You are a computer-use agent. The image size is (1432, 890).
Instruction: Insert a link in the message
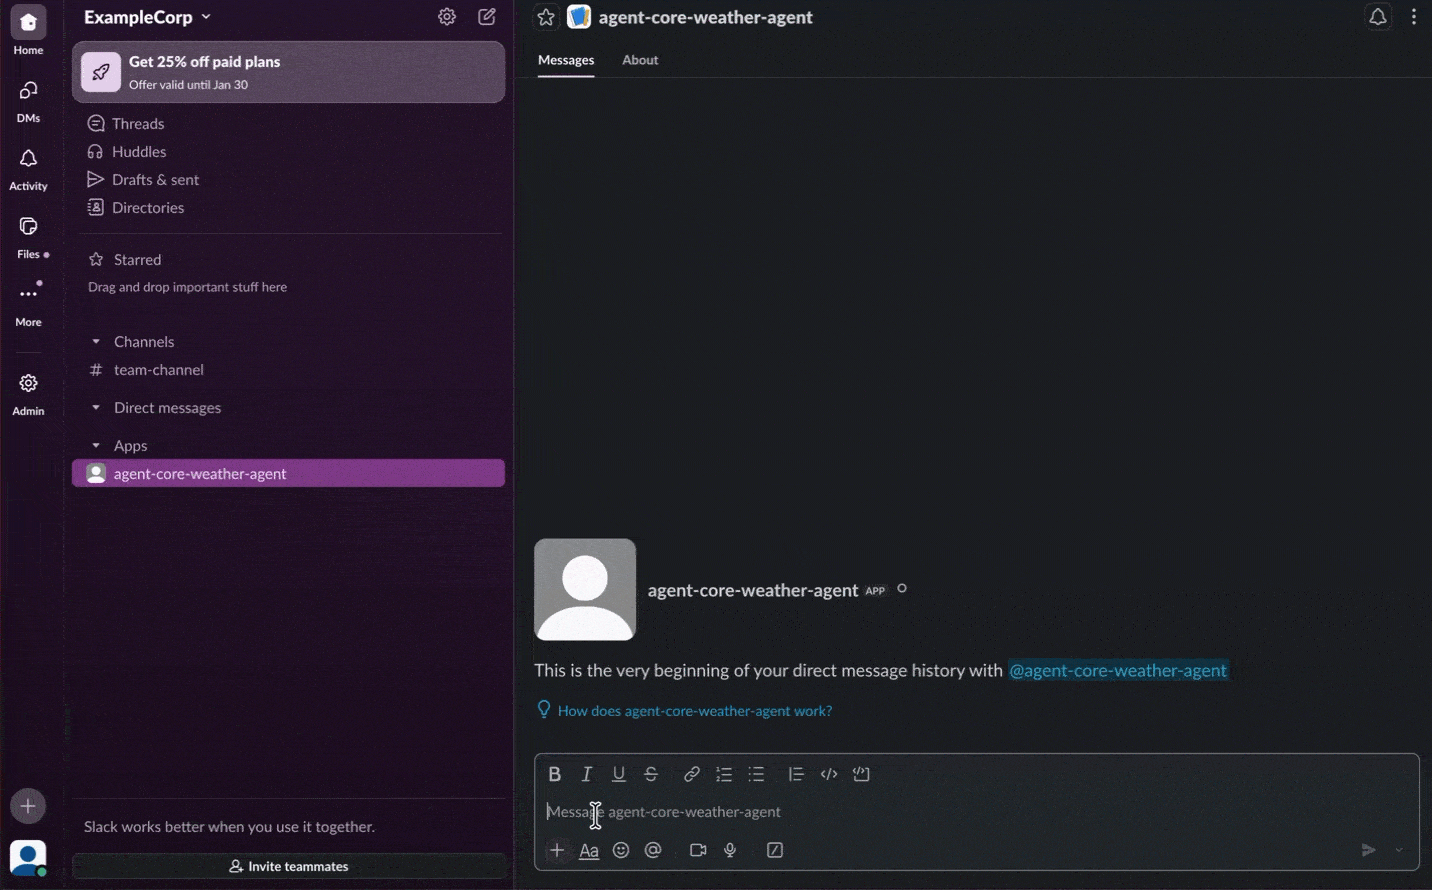coord(691,774)
